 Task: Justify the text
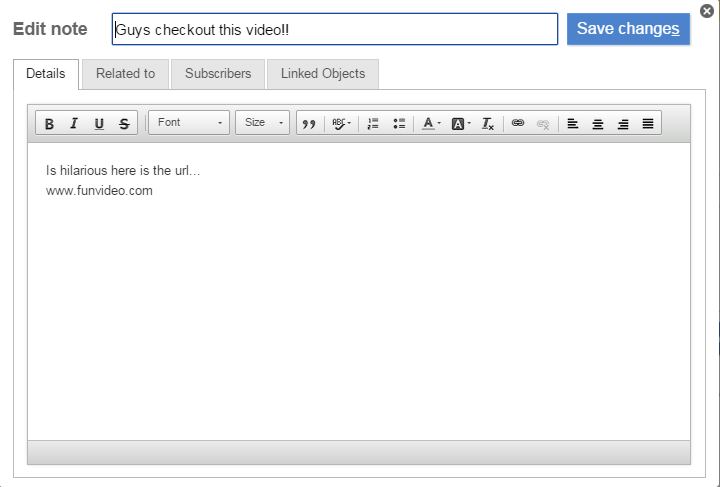click(x=648, y=123)
